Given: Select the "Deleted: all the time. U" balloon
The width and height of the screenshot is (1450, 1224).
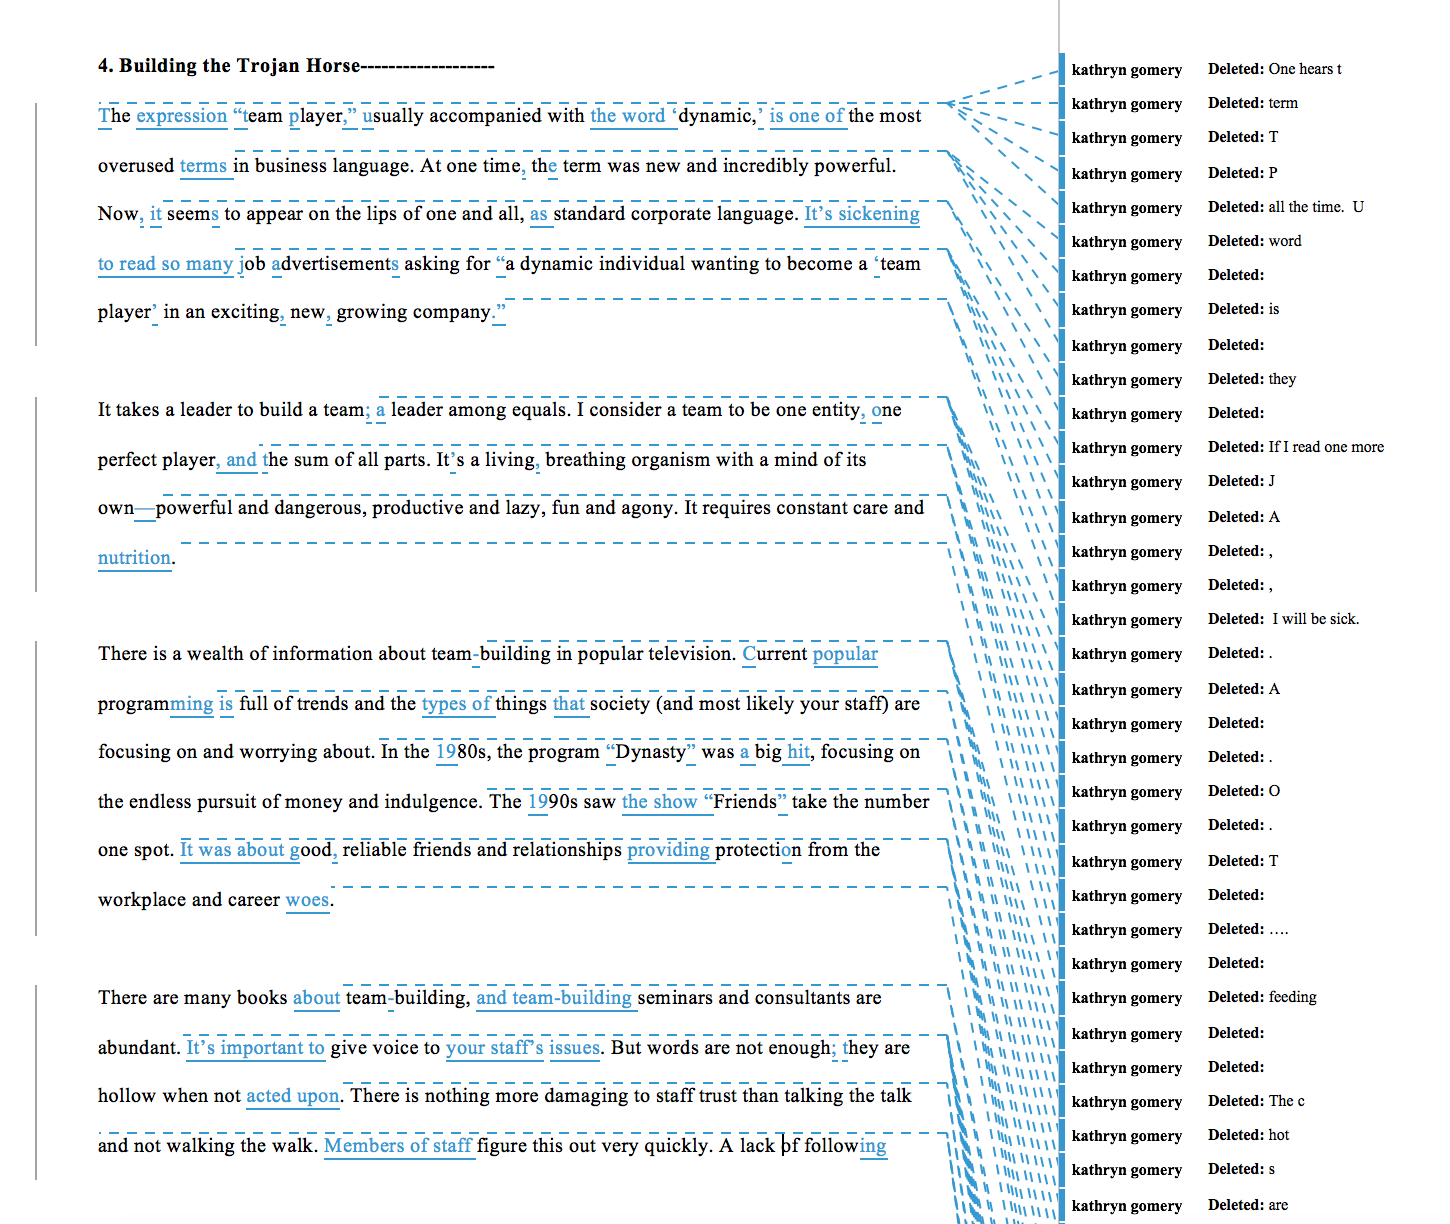Looking at the screenshot, I should click(1286, 207).
